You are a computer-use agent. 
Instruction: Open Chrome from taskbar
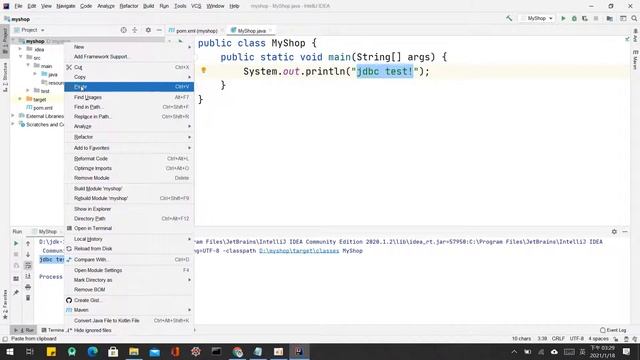point(238,351)
